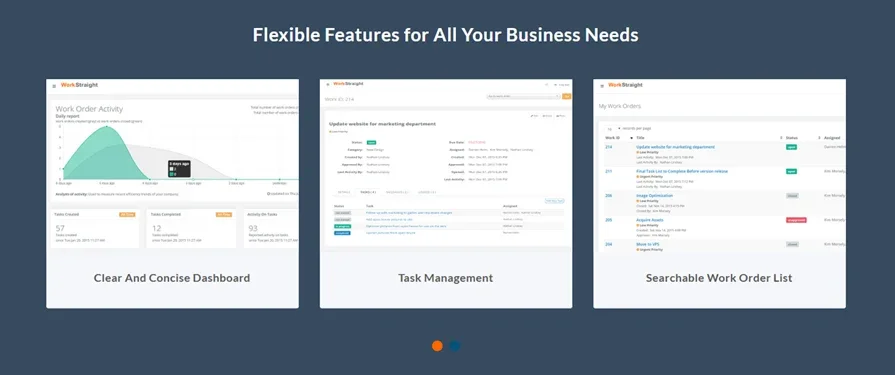
Task: Click the Flexible Features for All heading
Action: coord(446,35)
